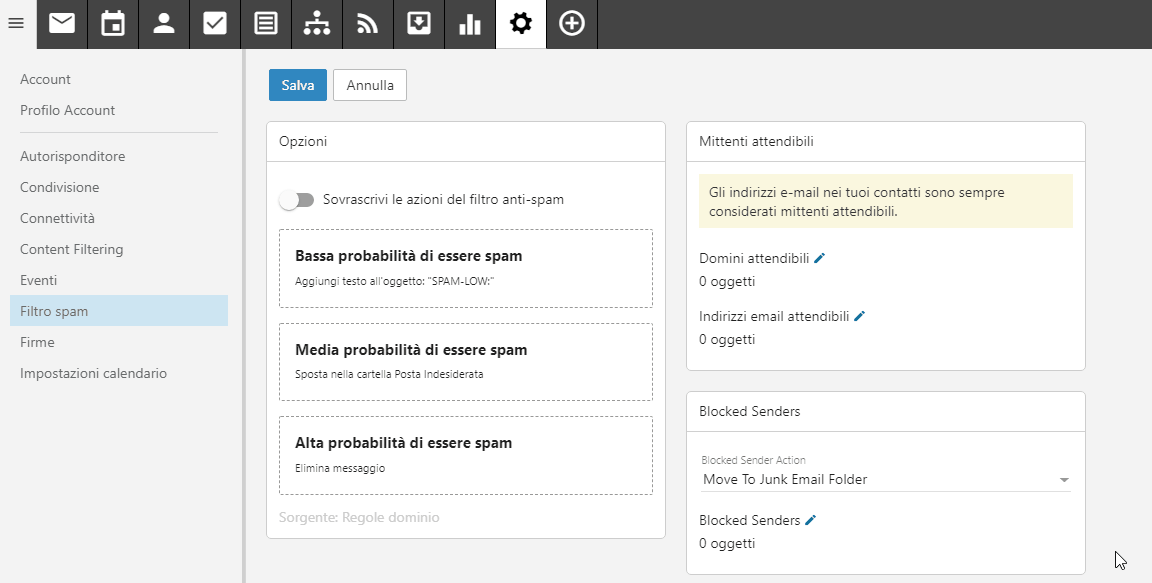Expand Blocked Sender Action dropdown
The height and width of the screenshot is (583, 1152).
[x=885, y=479]
